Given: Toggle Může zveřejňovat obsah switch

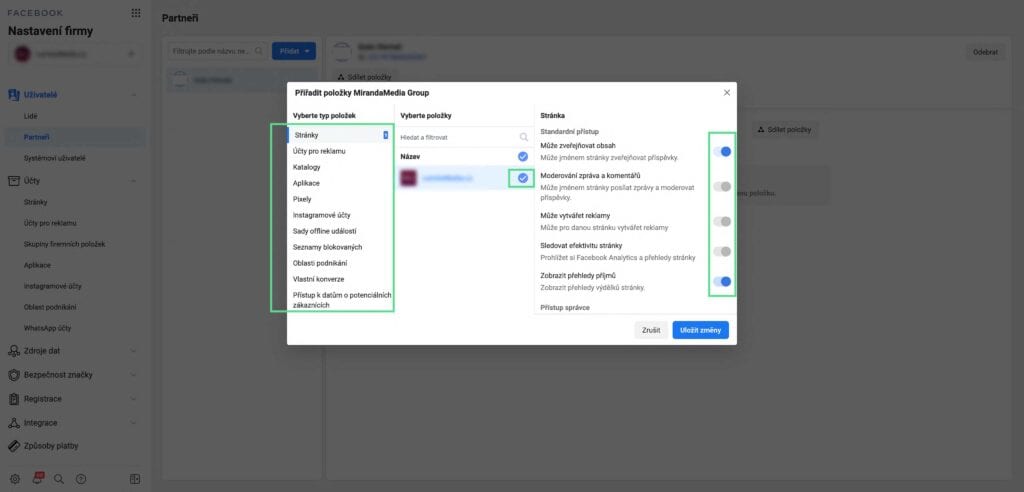Looking at the screenshot, I should coord(722,152).
